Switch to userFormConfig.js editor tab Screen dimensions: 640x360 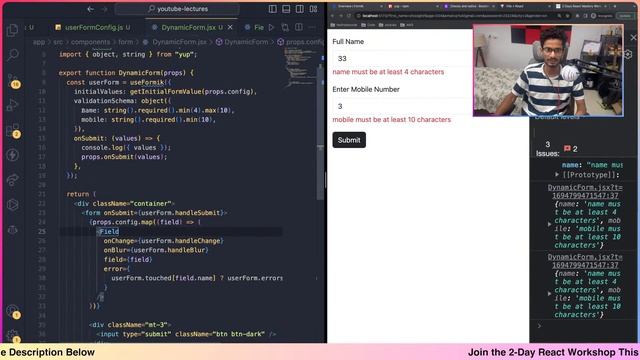click(93, 27)
